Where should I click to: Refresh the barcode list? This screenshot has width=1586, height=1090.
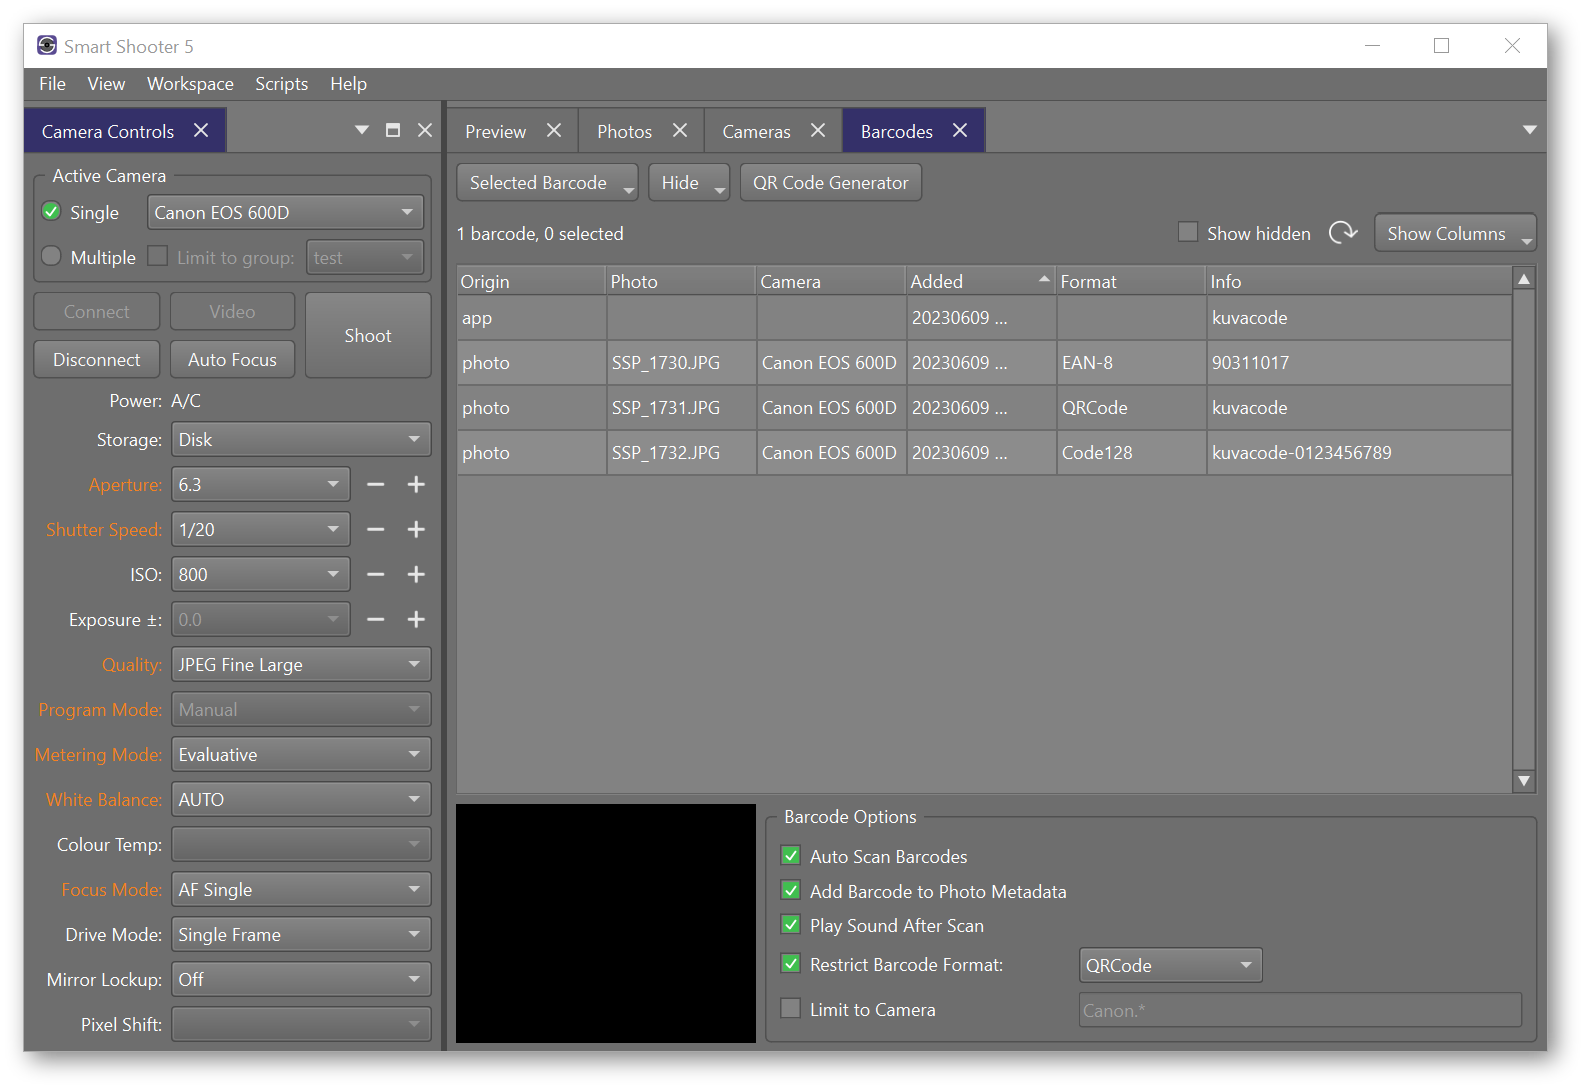coord(1343,233)
